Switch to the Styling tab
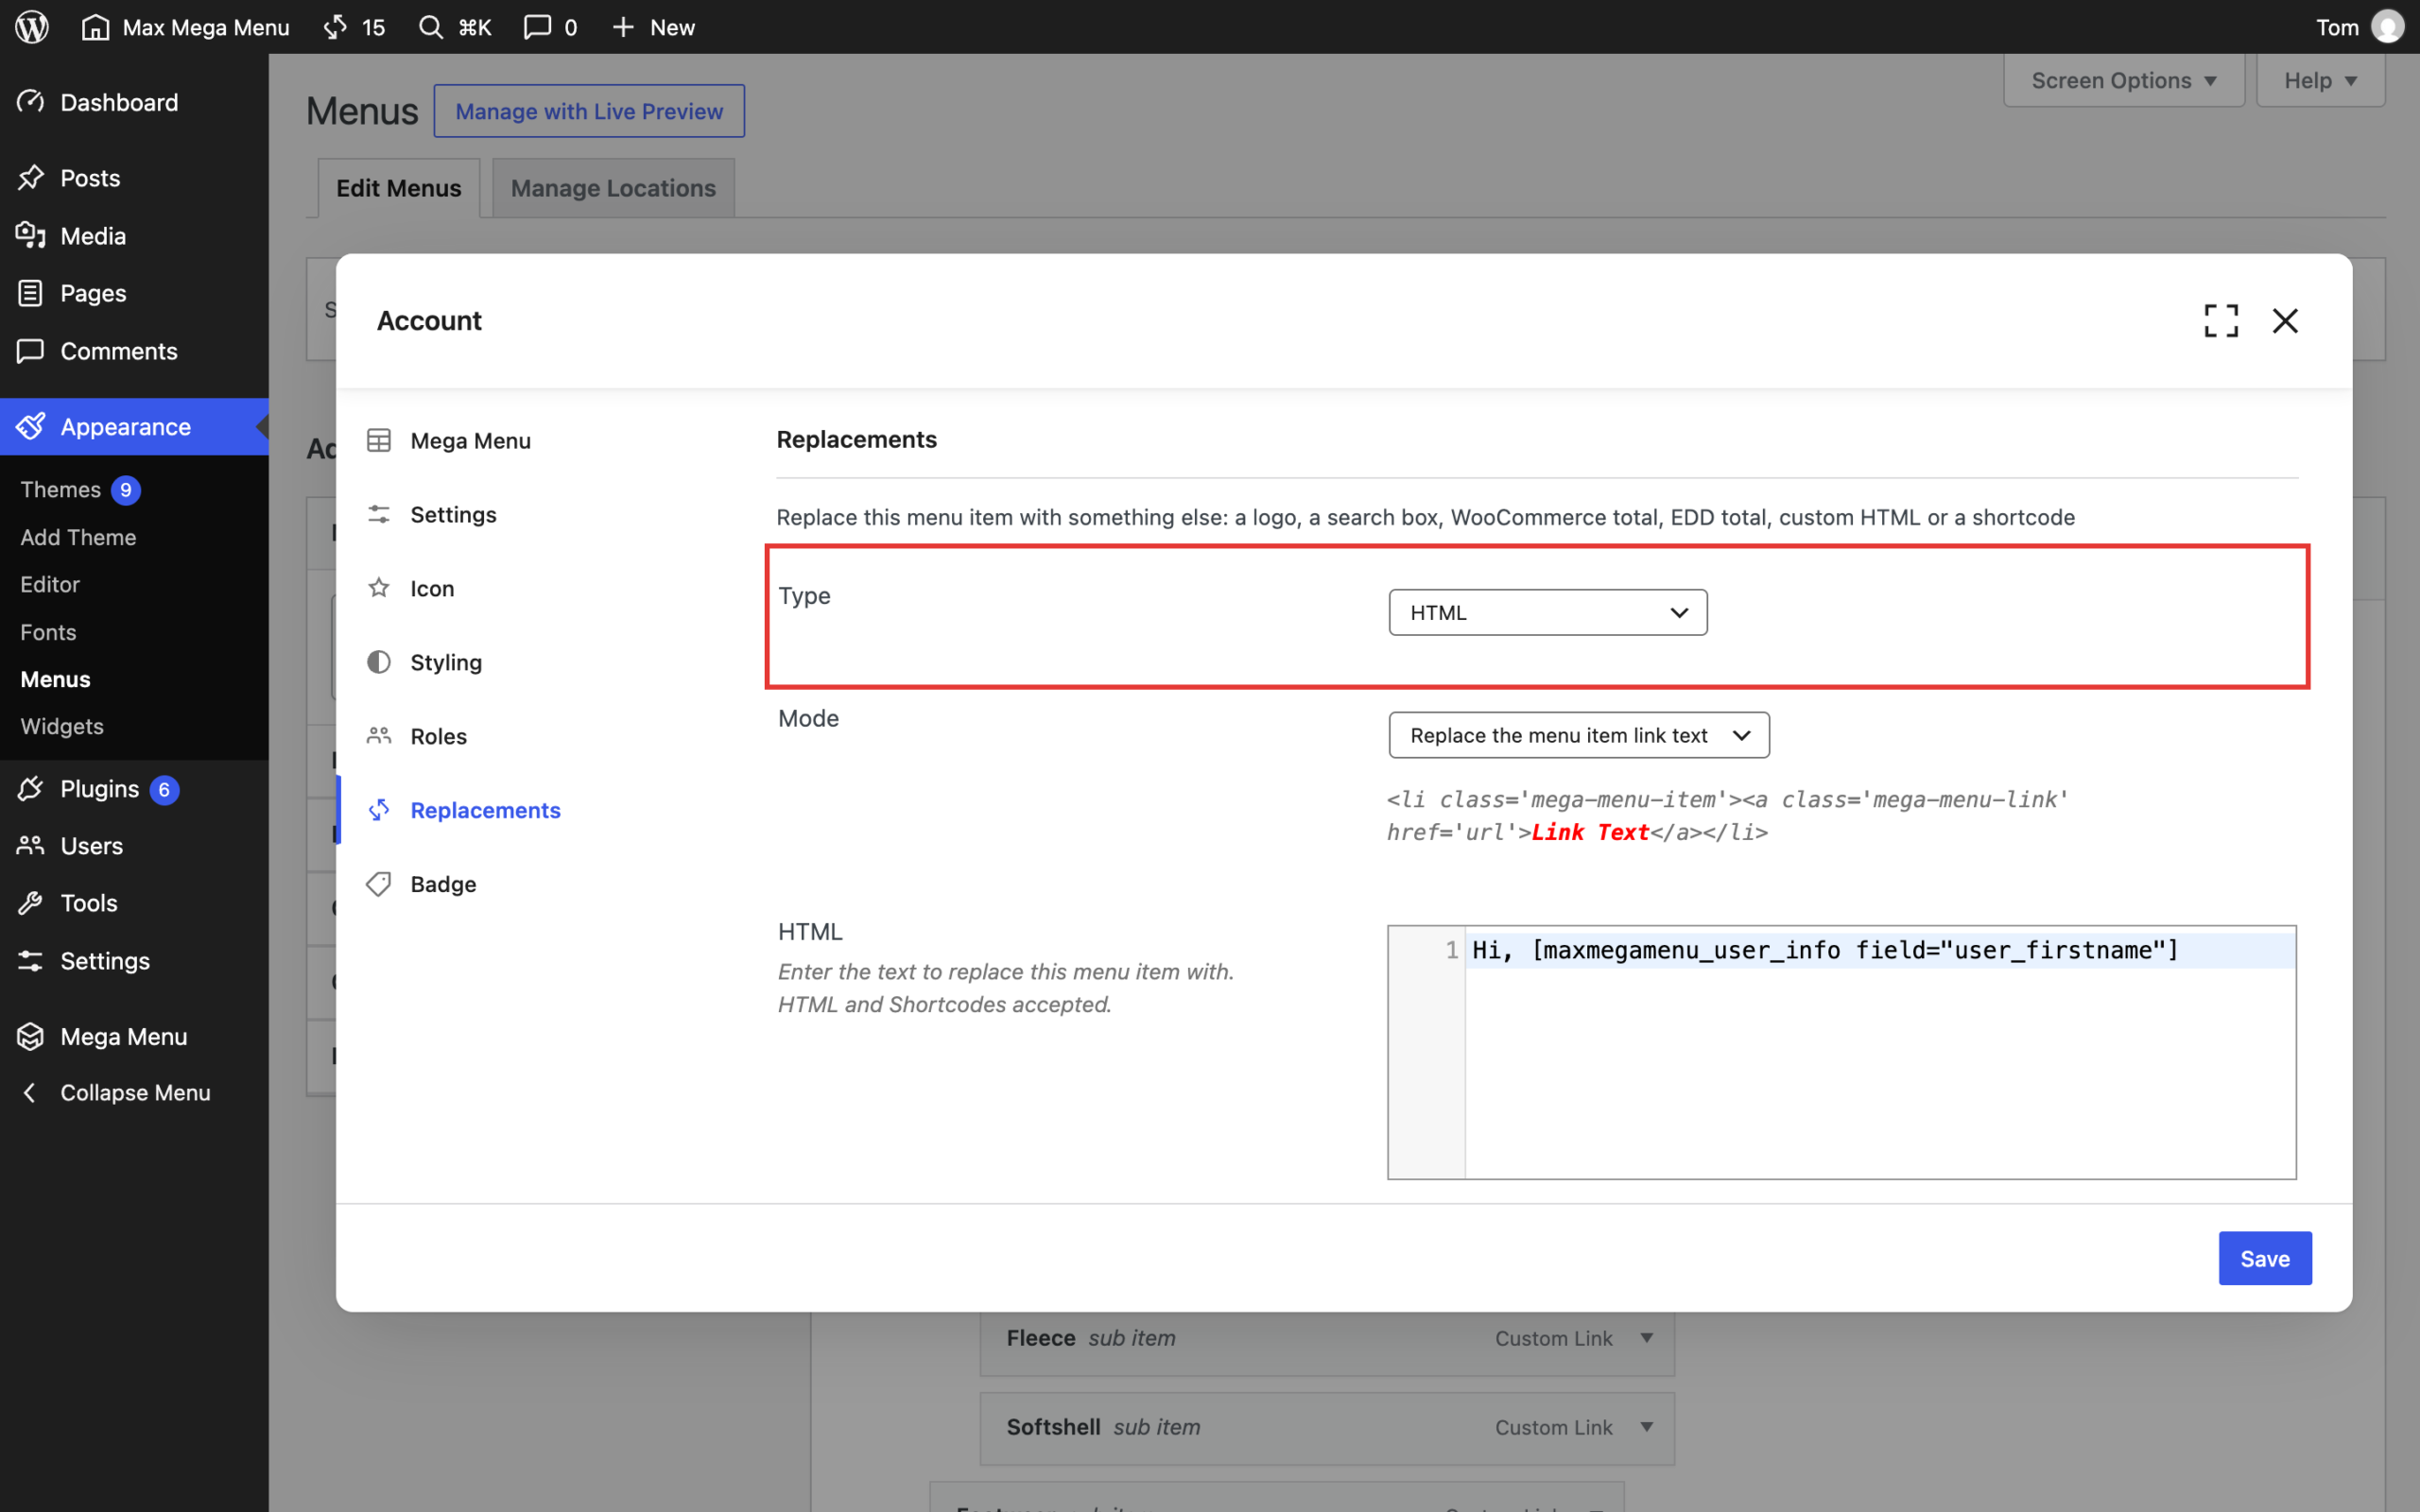 pos(424,662)
